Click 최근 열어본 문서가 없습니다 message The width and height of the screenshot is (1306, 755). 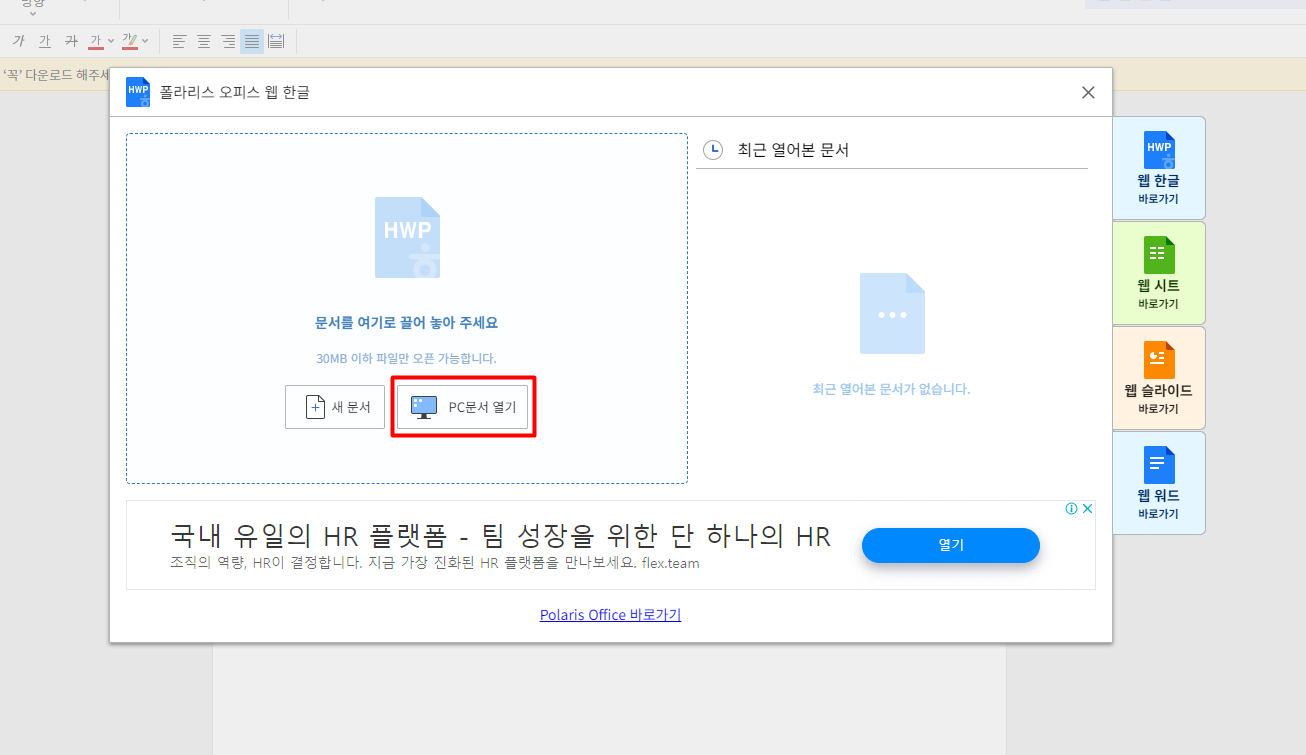(892, 389)
